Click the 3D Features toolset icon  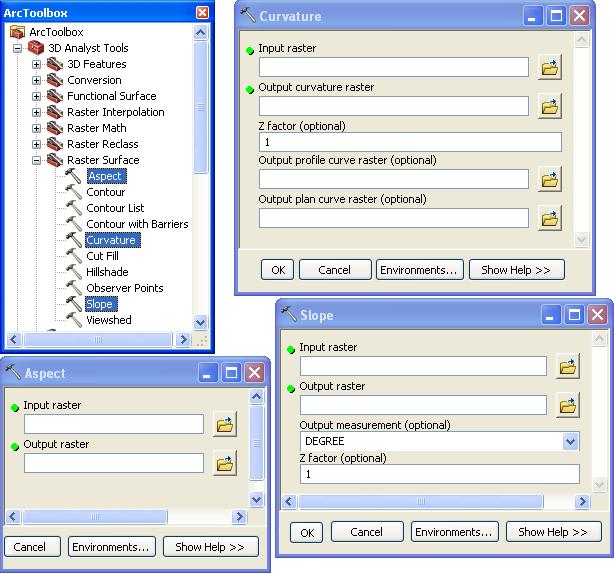coord(55,64)
